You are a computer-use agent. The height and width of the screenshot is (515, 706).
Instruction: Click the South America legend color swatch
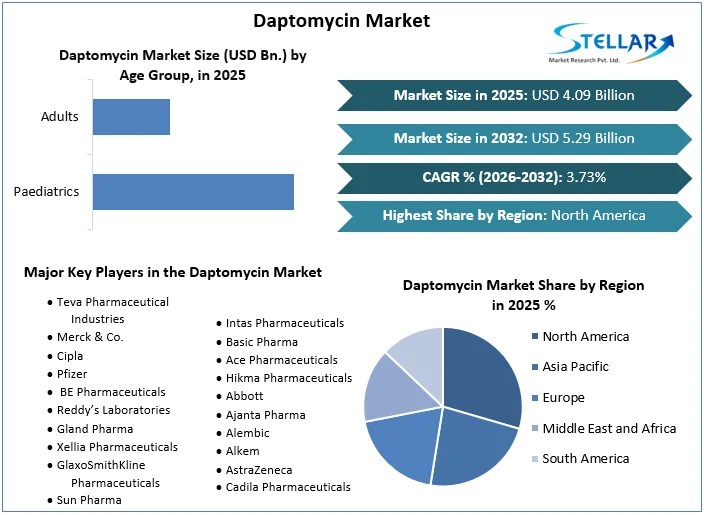click(534, 459)
